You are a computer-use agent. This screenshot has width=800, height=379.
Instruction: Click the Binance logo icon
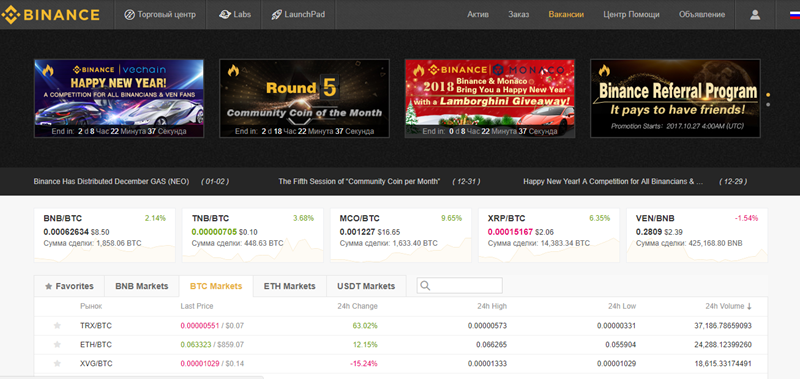10,14
